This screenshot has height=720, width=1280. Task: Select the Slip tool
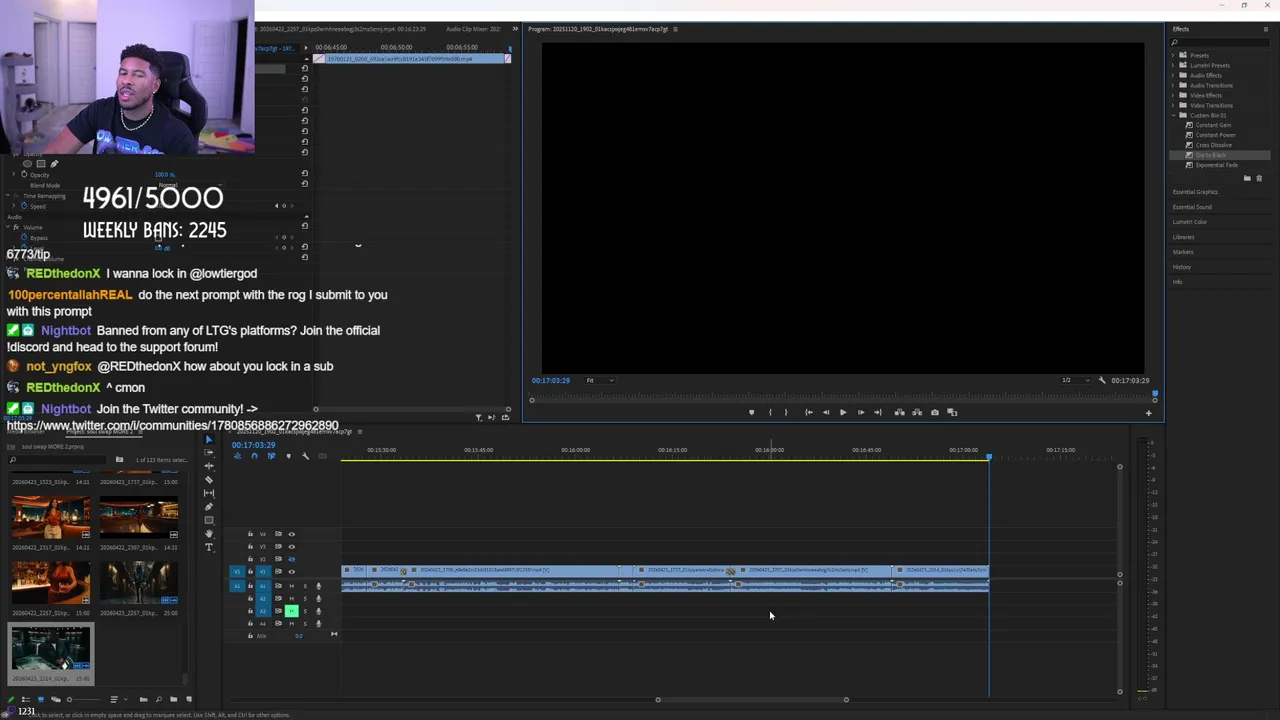click(209, 493)
